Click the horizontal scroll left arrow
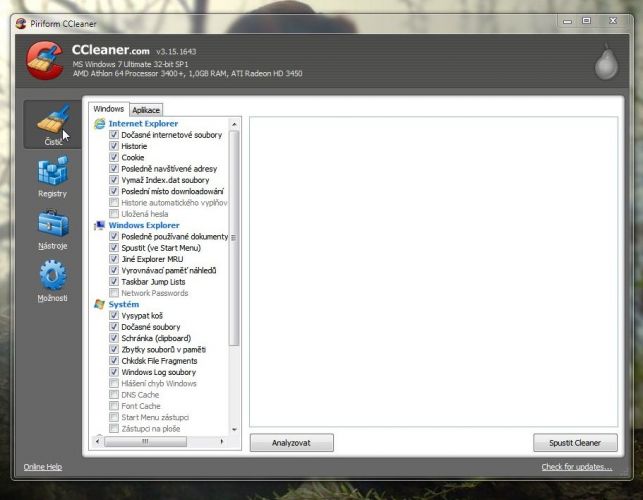The height and width of the screenshot is (500, 643). [x=97, y=441]
